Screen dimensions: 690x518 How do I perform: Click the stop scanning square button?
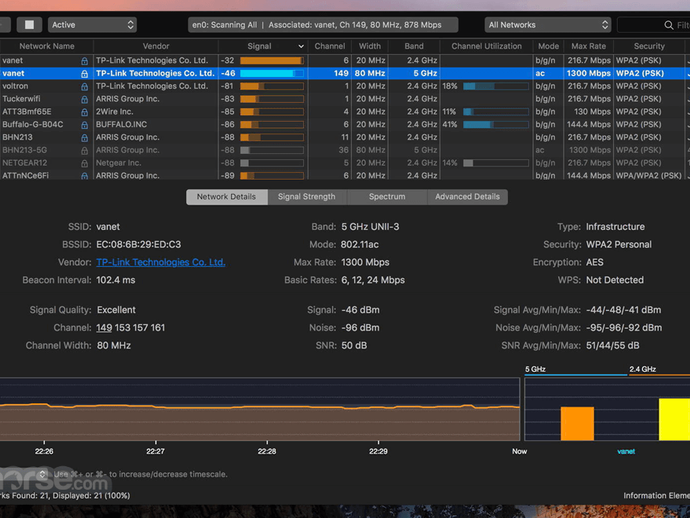[x=29, y=25]
